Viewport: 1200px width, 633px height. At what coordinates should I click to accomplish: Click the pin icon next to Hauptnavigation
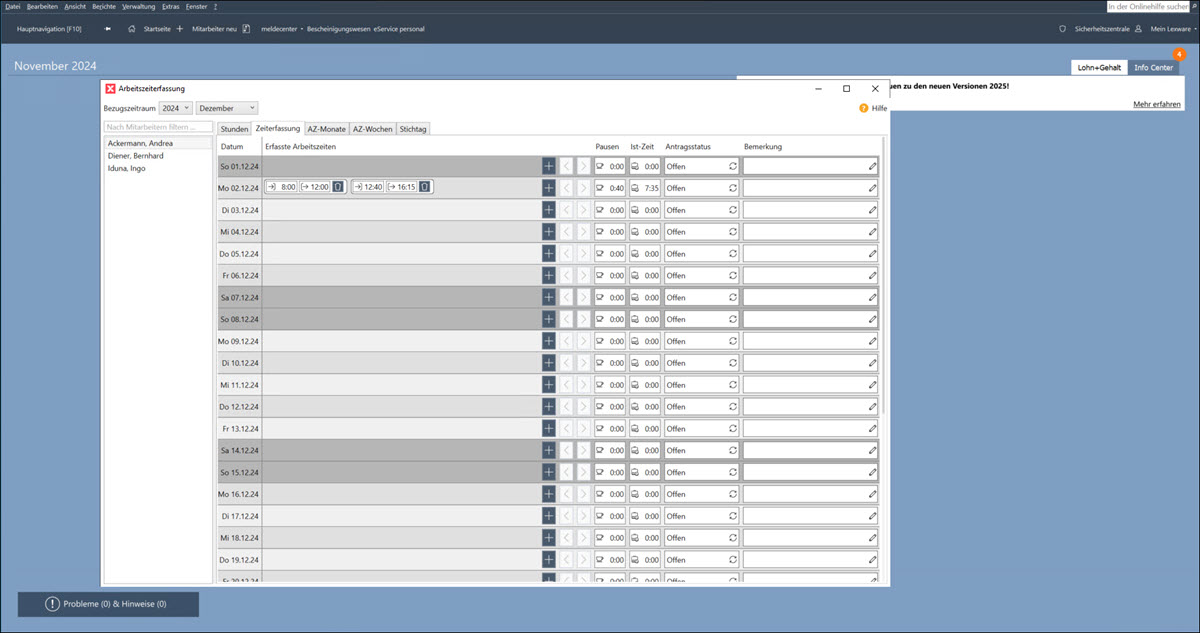point(107,29)
